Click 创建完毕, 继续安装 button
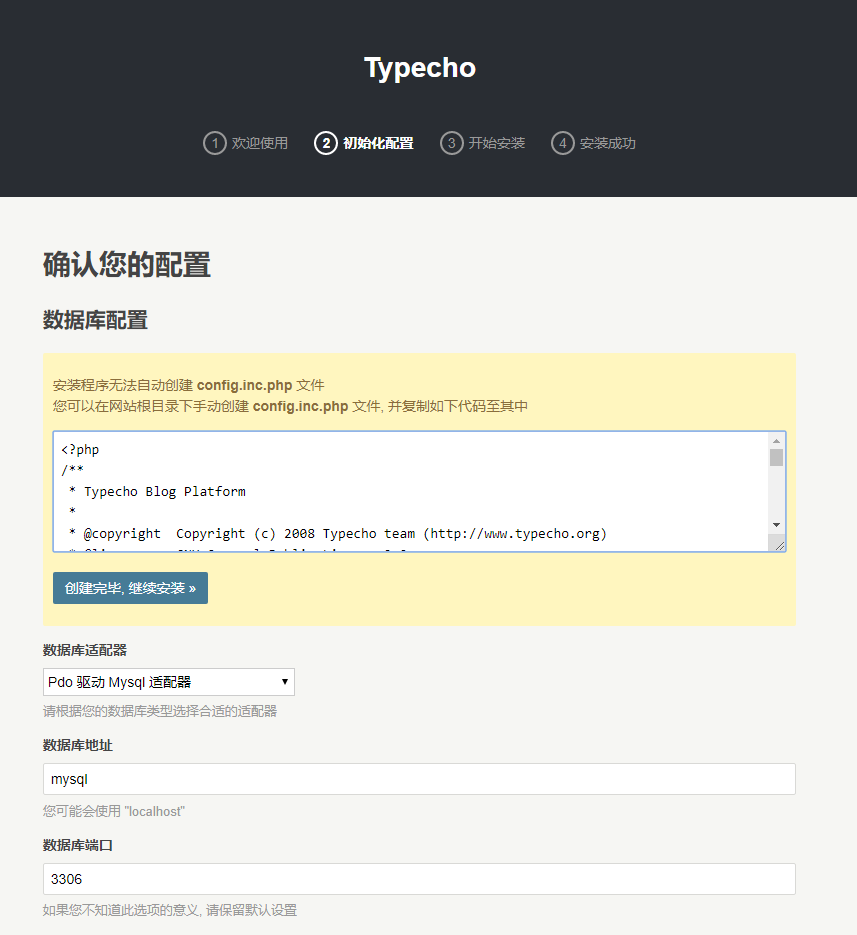Screen dimensions: 857x935 (130, 588)
